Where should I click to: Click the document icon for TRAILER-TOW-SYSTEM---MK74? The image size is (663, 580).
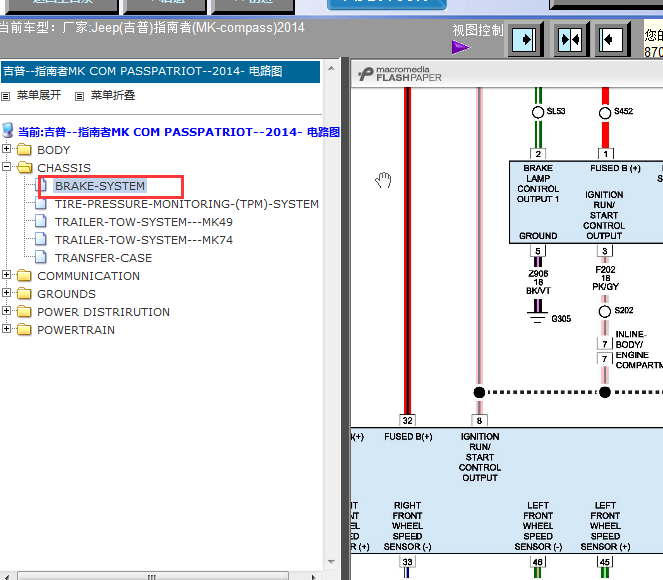(x=41, y=239)
